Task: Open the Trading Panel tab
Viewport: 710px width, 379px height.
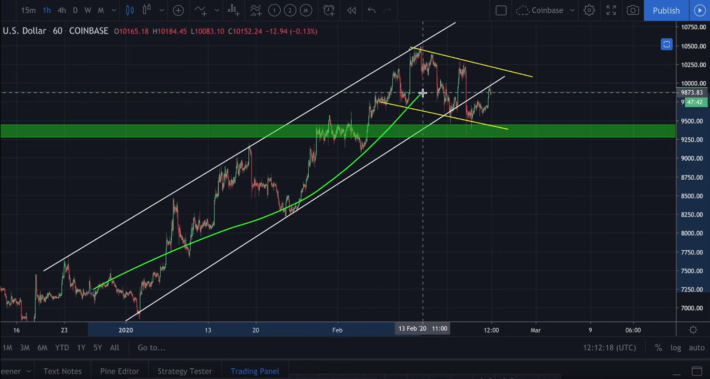Action: coord(255,371)
